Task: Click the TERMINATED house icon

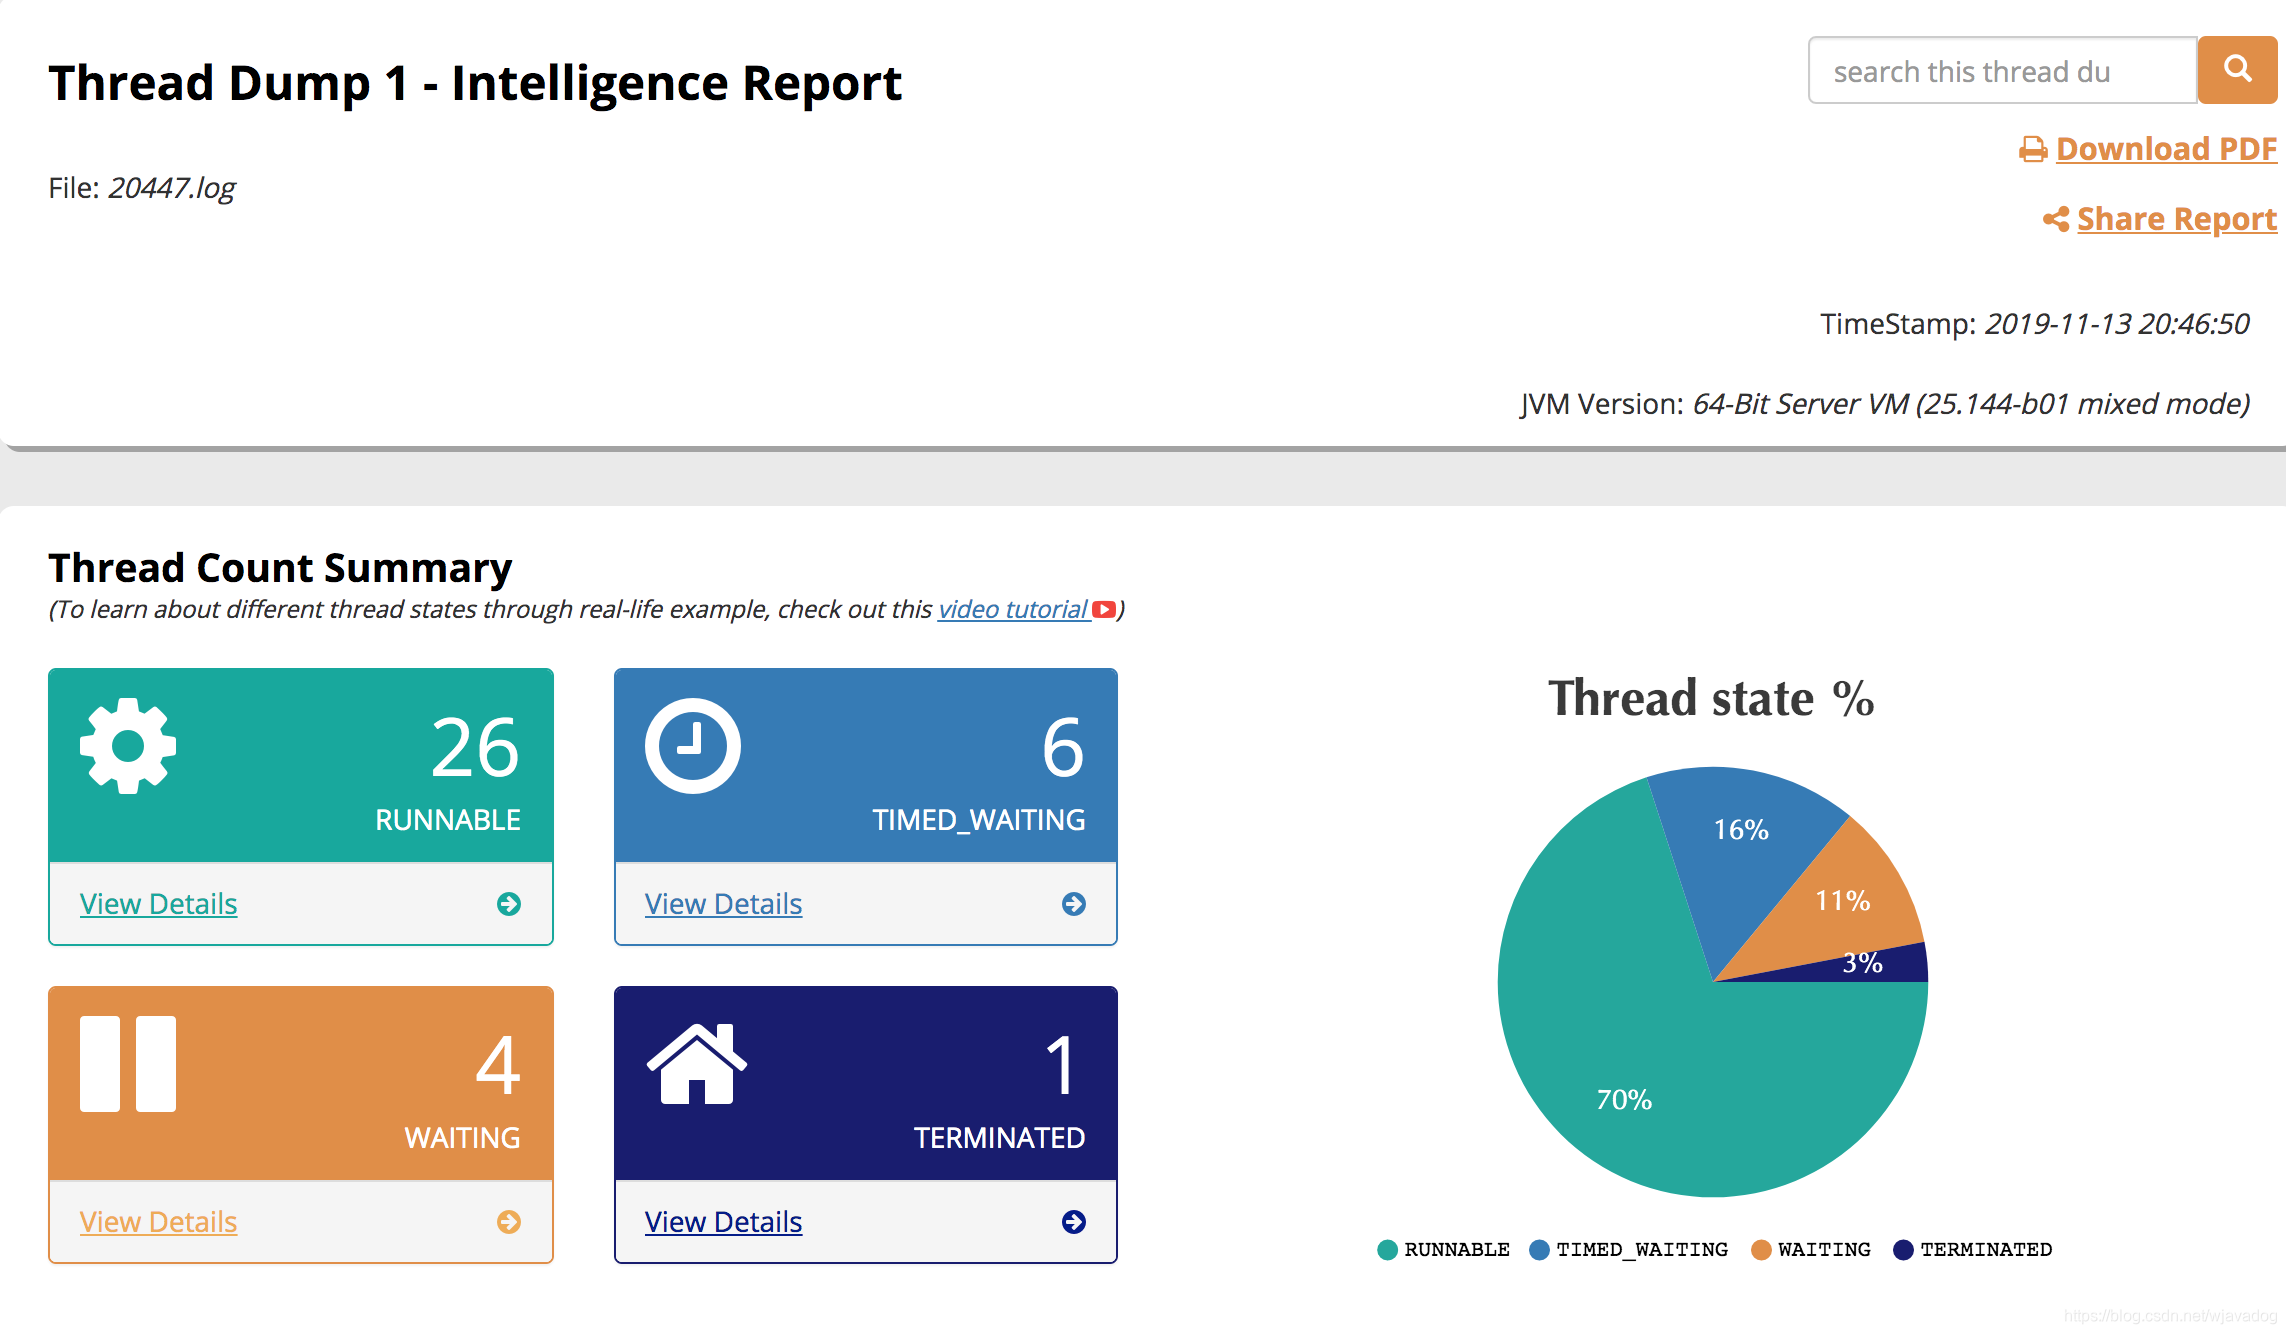Action: click(x=696, y=1064)
